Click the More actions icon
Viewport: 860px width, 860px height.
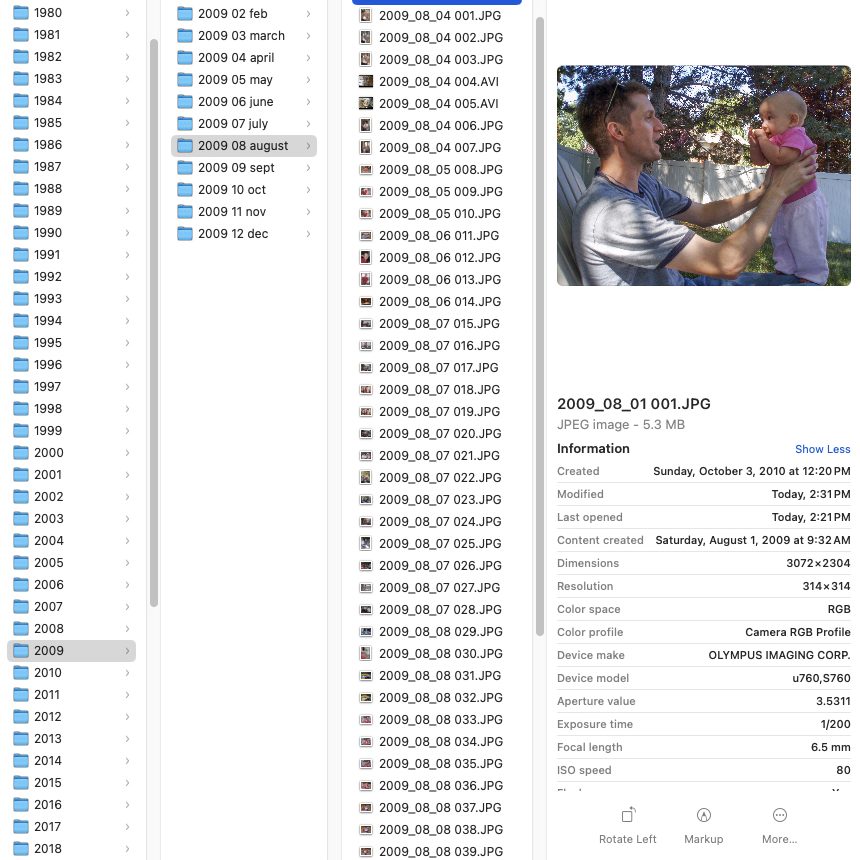click(x=779, y=815)
